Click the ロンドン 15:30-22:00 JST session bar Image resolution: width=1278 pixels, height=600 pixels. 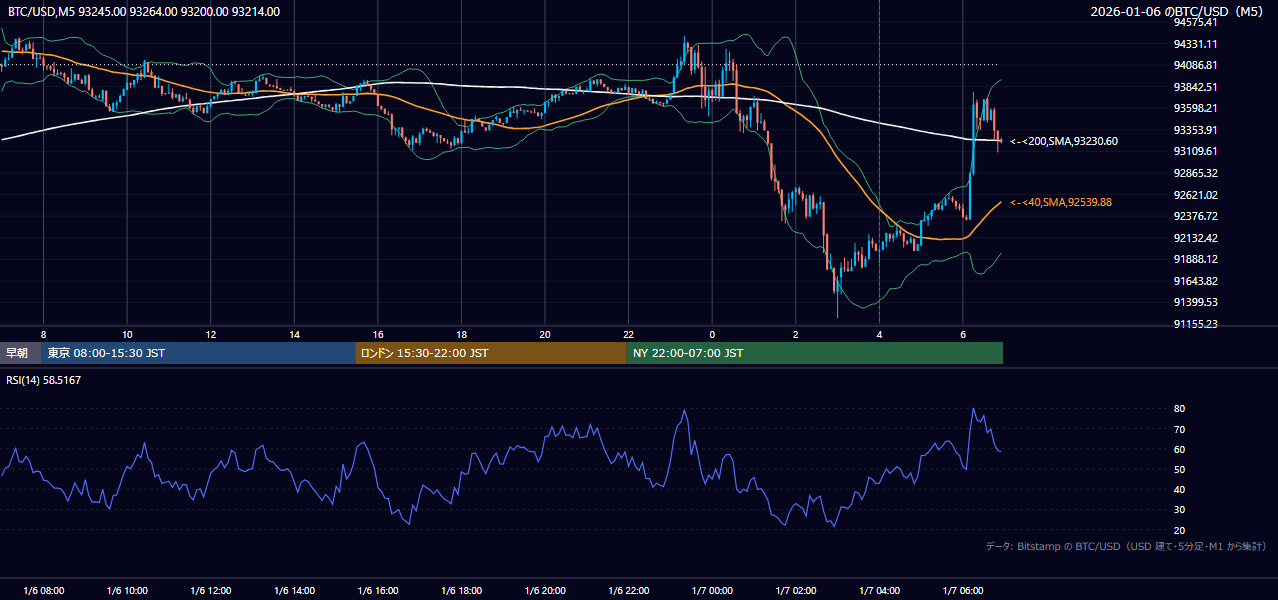490,353
